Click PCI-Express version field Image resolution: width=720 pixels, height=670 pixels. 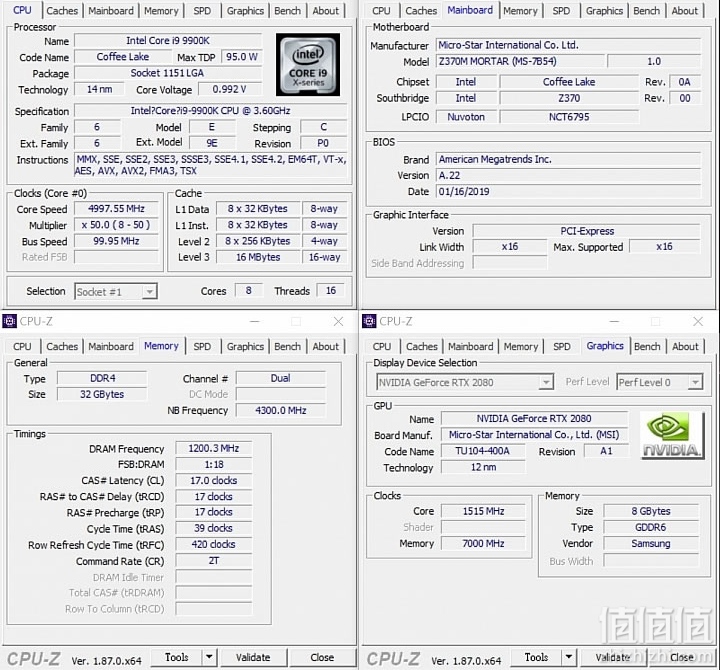(587, 231)
